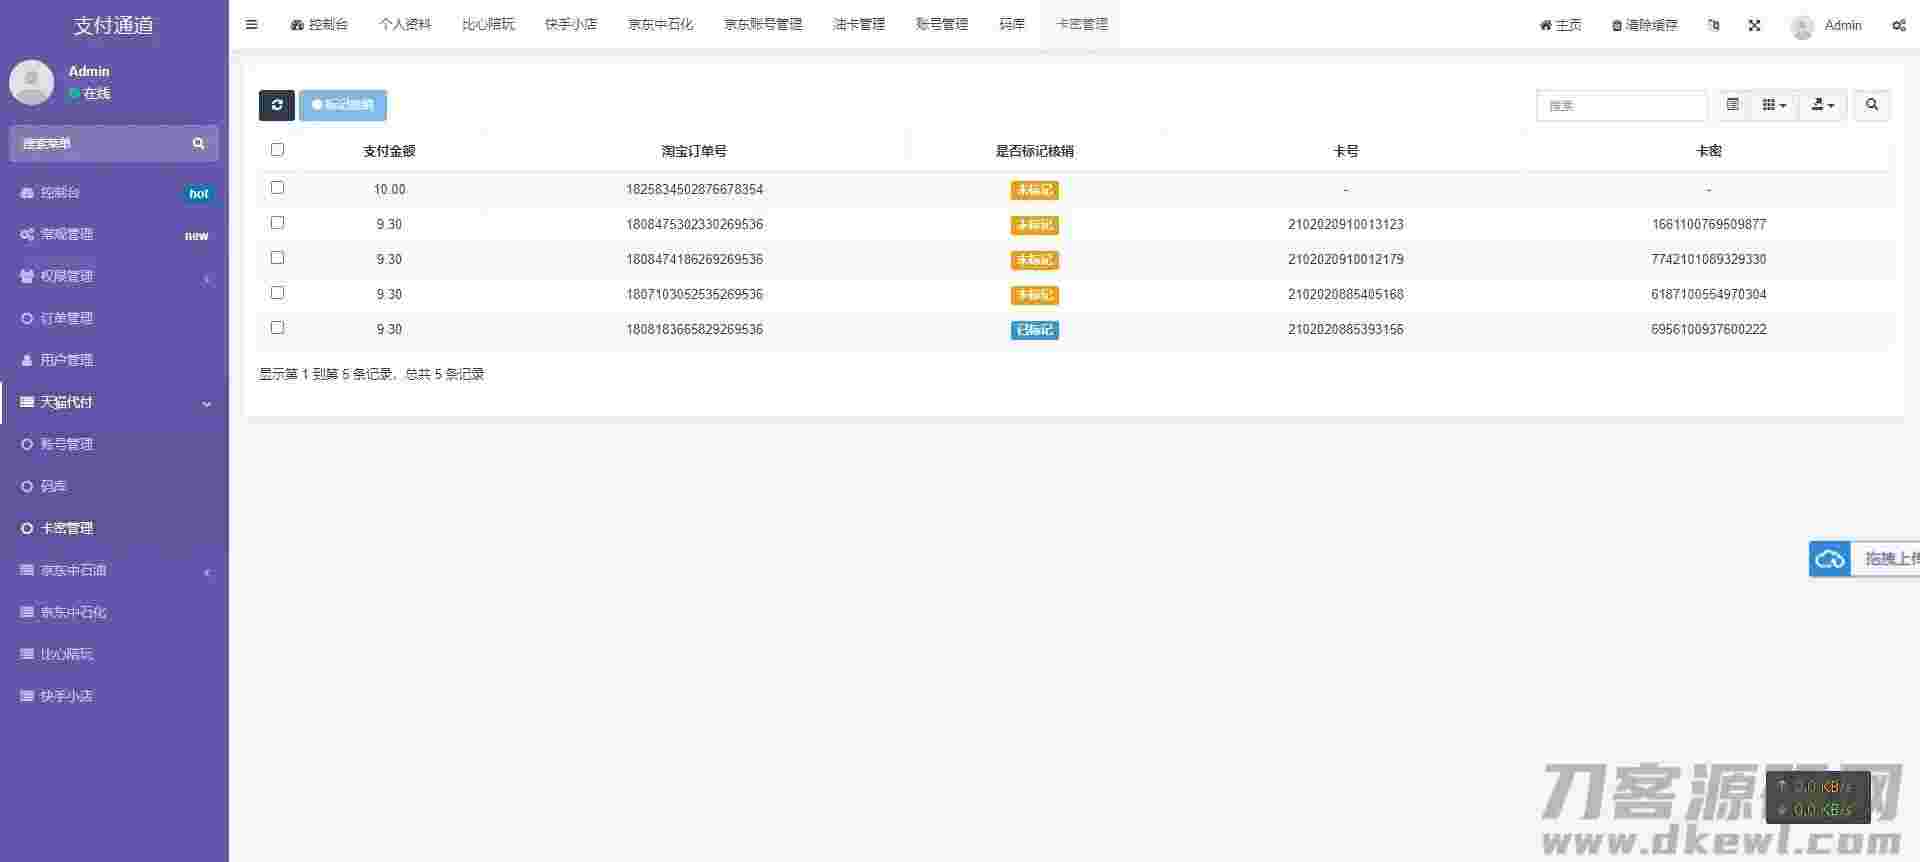Image resolution: width=1920 pixels, height=862 pixels.
Task: Click the cloud upload floating icon
Action: [1830, 559]
